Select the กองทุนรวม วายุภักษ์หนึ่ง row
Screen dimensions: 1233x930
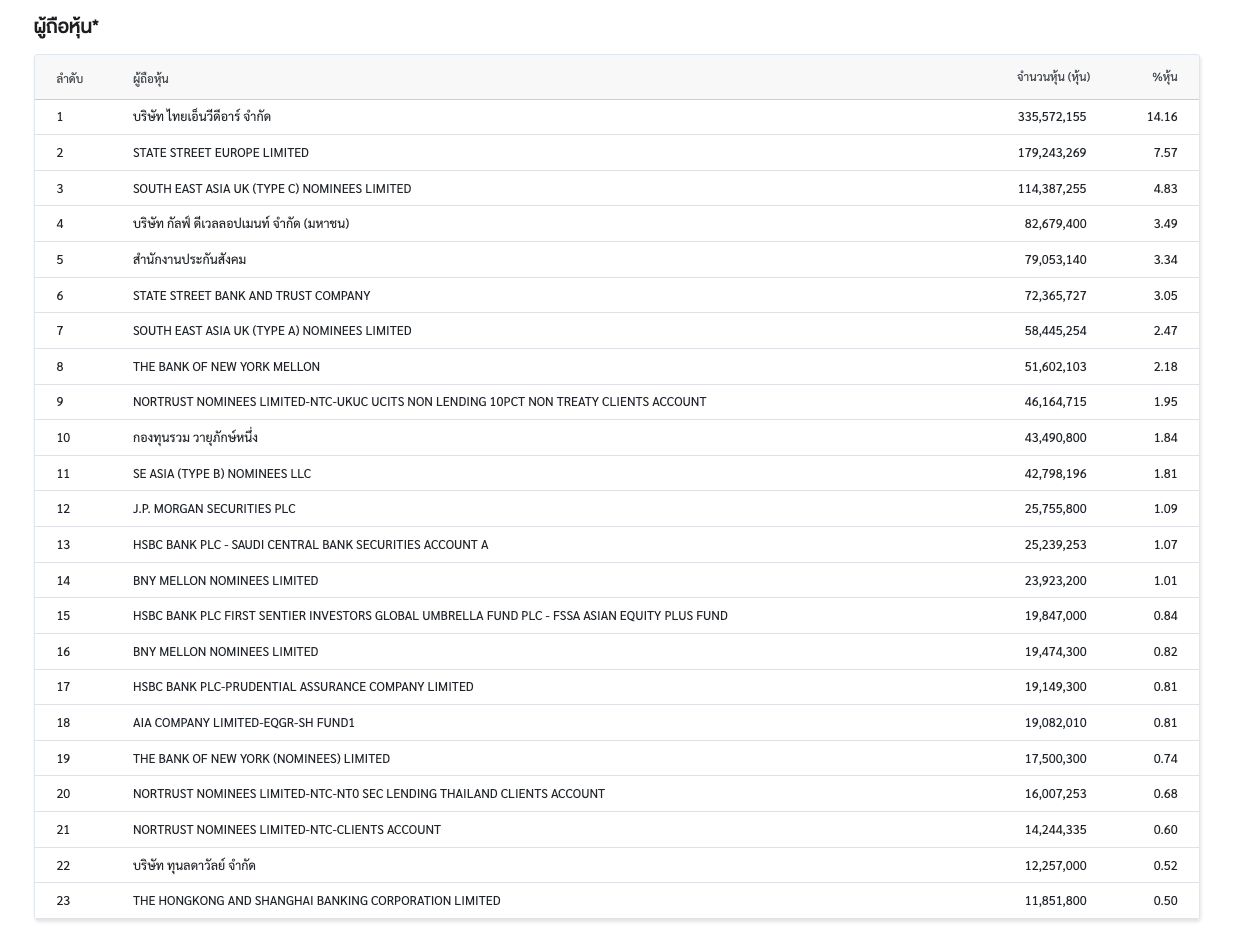195,438
